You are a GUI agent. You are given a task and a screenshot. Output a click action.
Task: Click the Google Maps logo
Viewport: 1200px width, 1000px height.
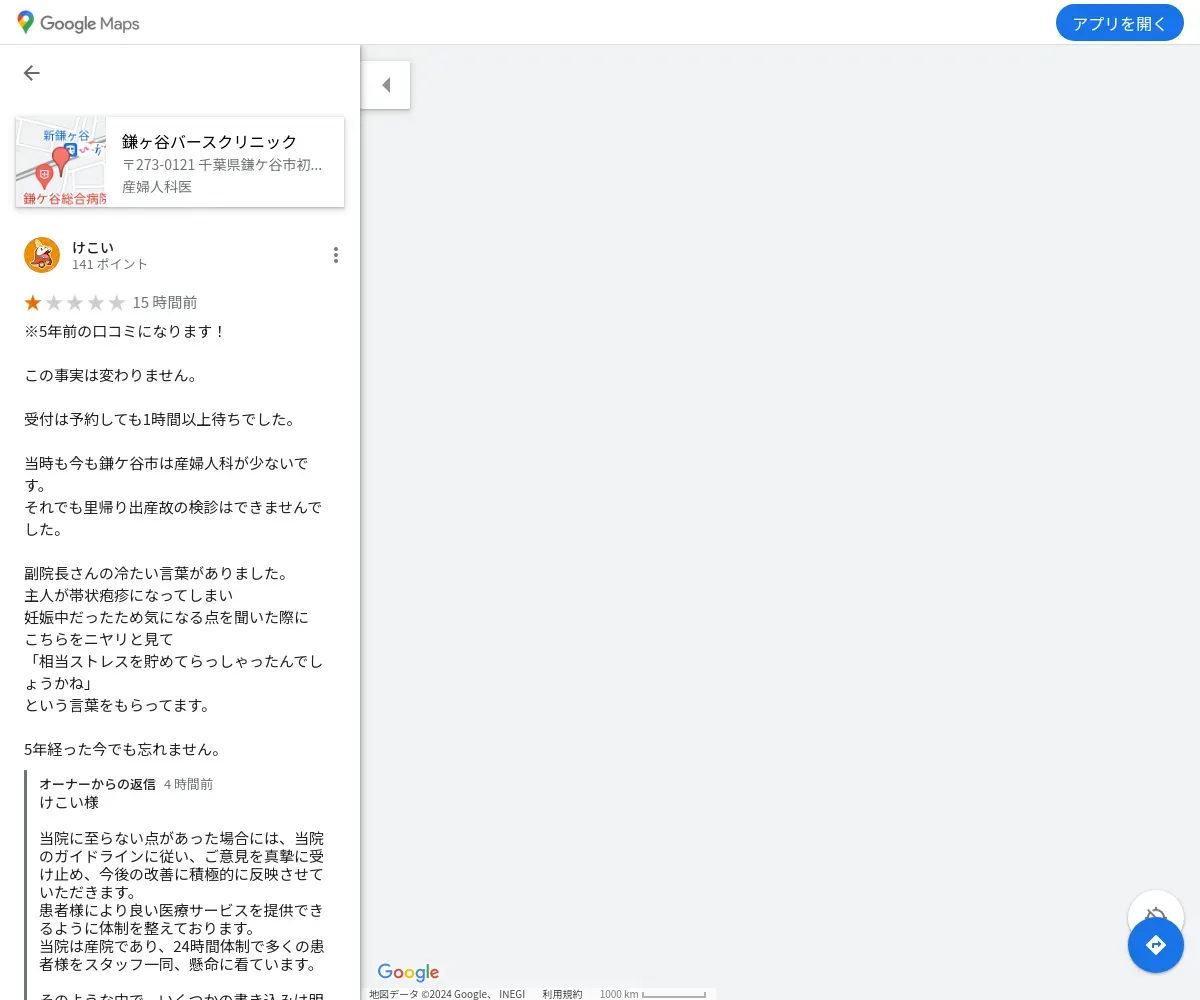(x=78, y=23)
